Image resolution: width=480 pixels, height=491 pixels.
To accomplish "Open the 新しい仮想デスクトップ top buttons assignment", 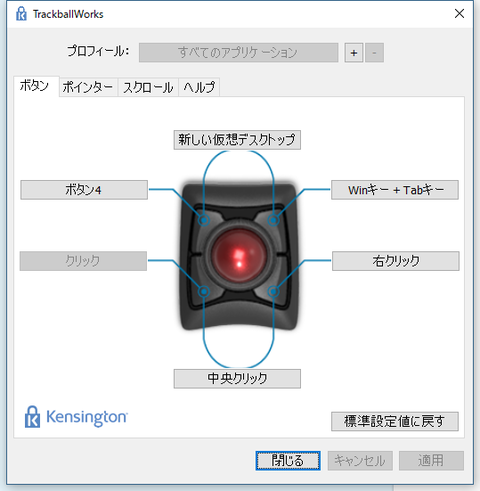I will 237,140.
